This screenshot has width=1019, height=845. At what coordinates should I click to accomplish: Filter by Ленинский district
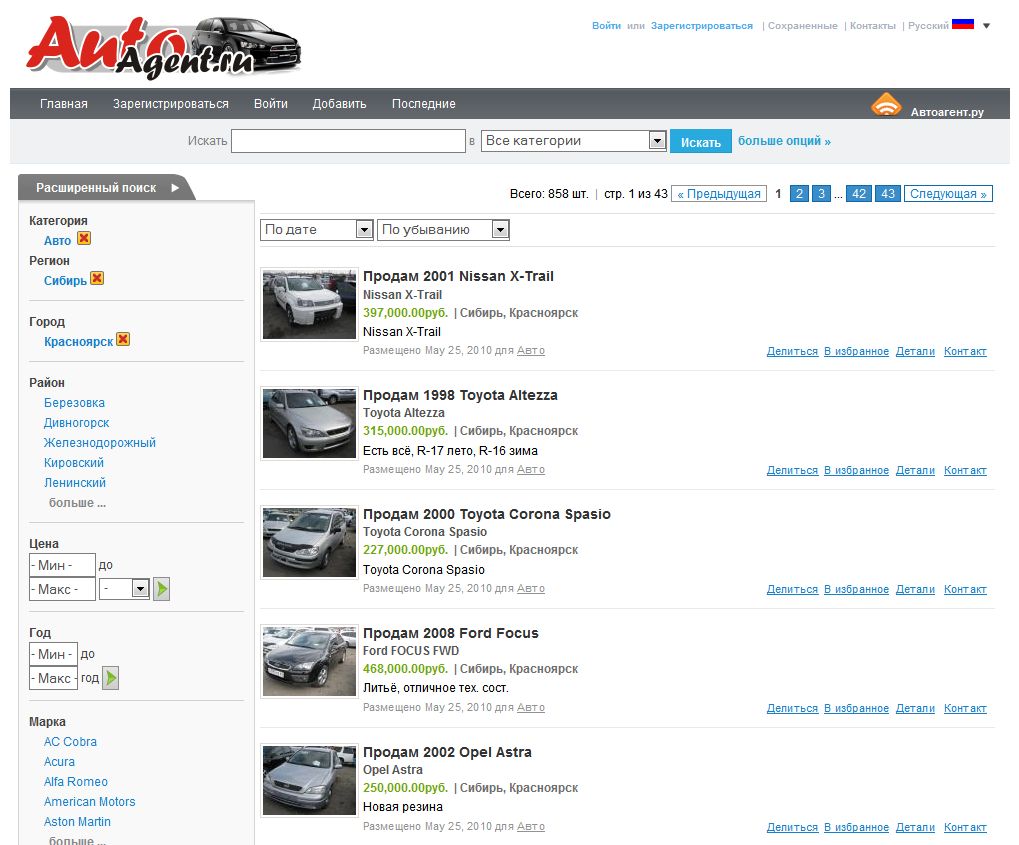pos(75,483)
